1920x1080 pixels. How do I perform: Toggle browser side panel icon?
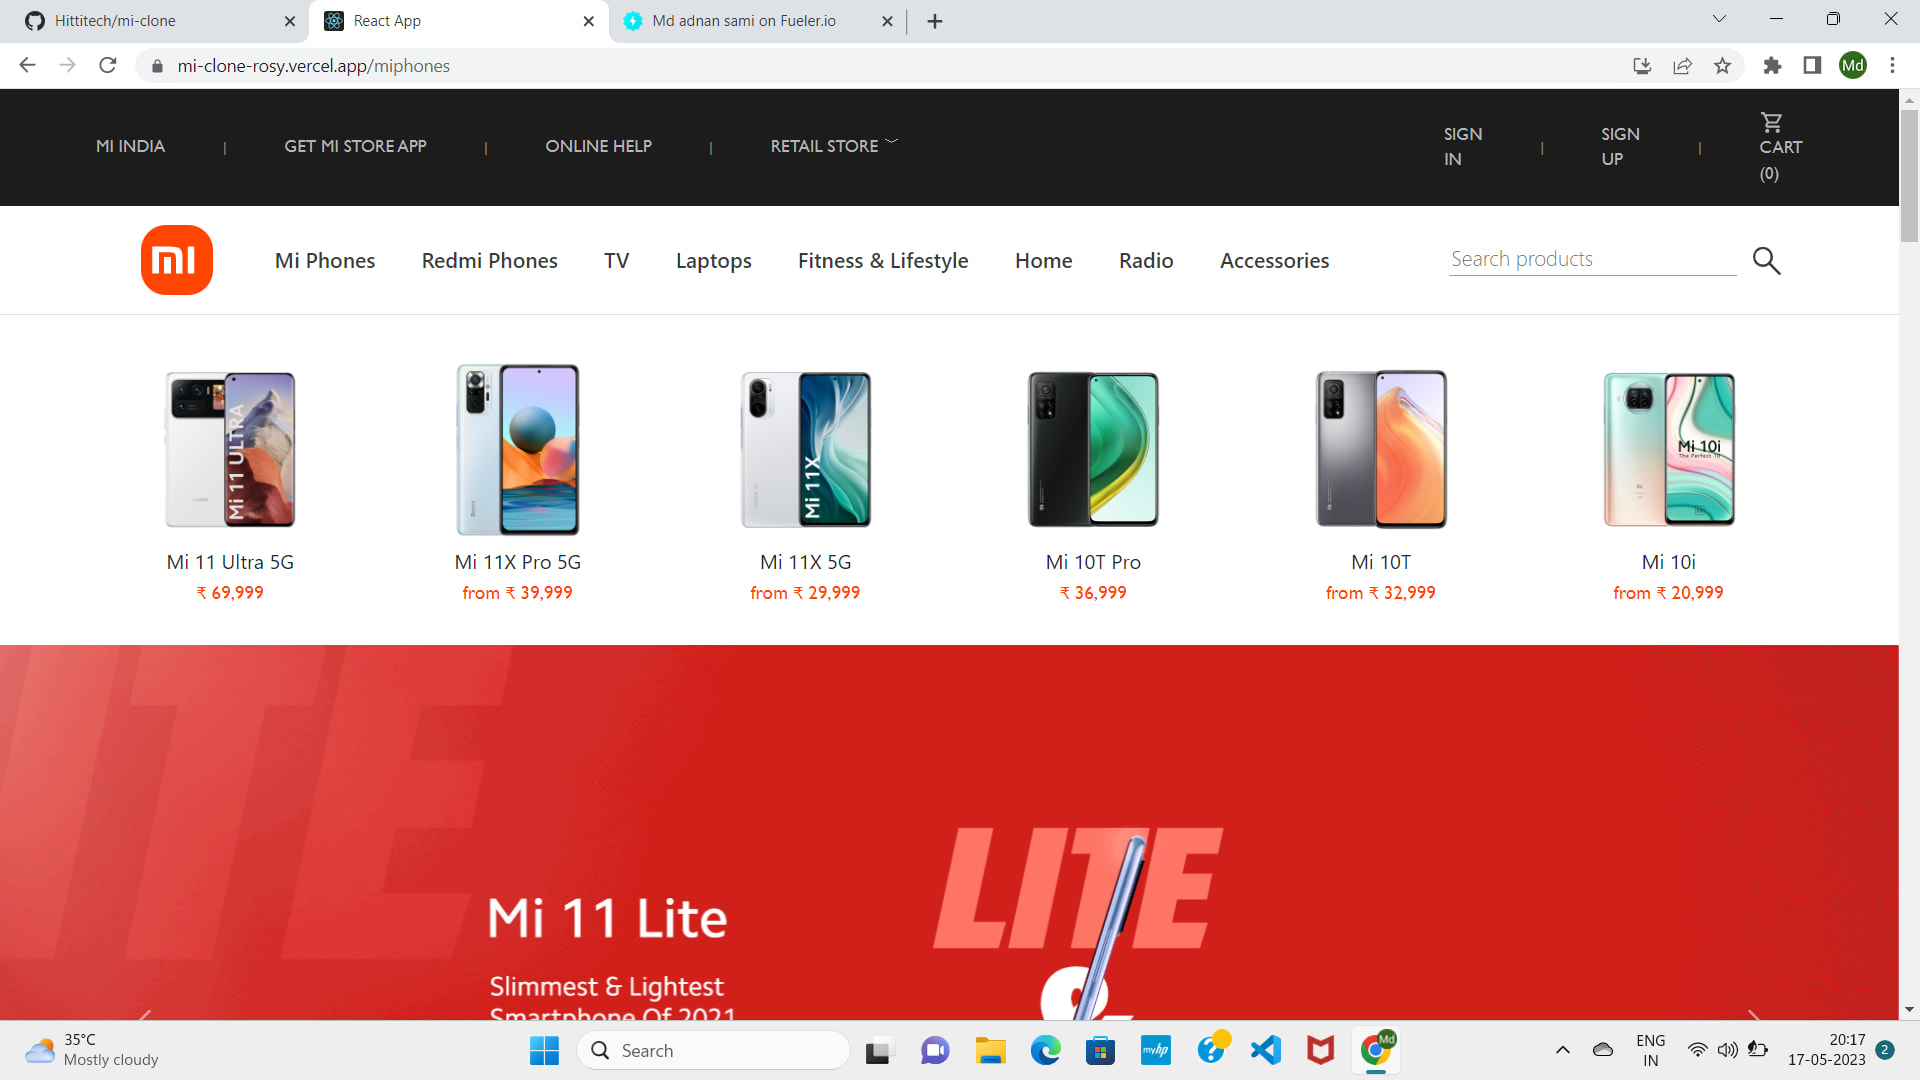coord(1812,66)
